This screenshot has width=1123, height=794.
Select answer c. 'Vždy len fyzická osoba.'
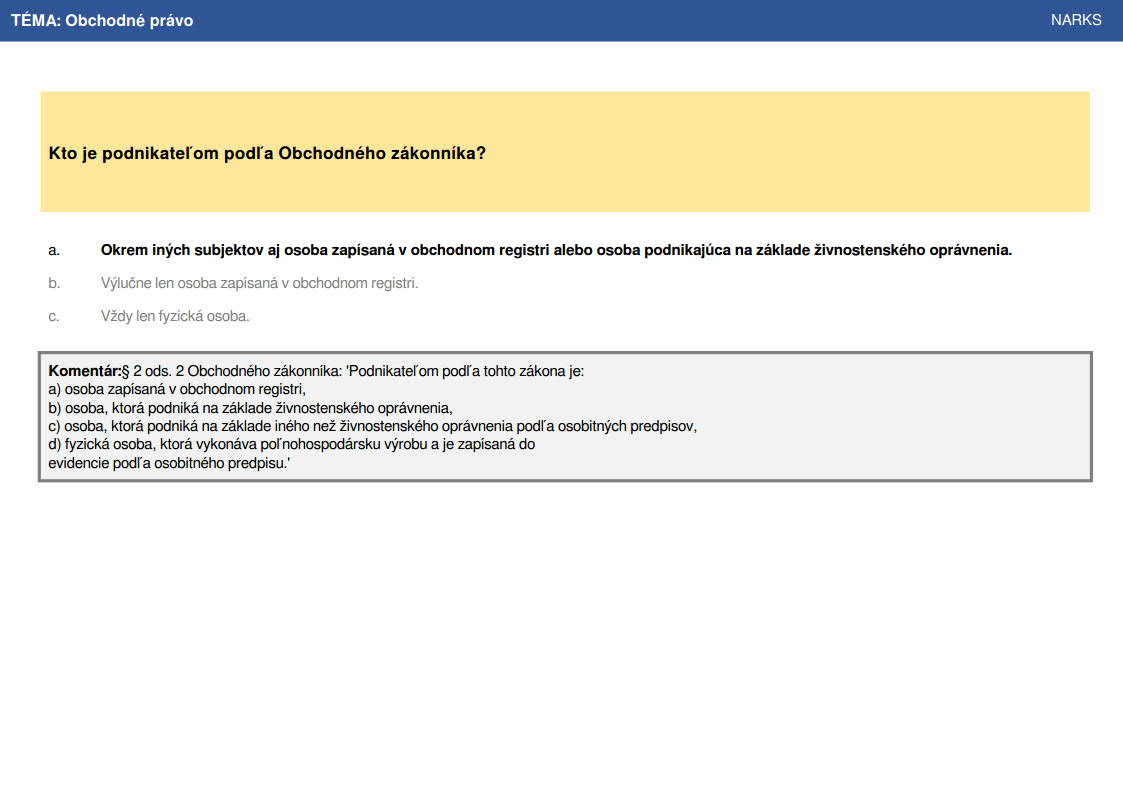tap(175, 316)
